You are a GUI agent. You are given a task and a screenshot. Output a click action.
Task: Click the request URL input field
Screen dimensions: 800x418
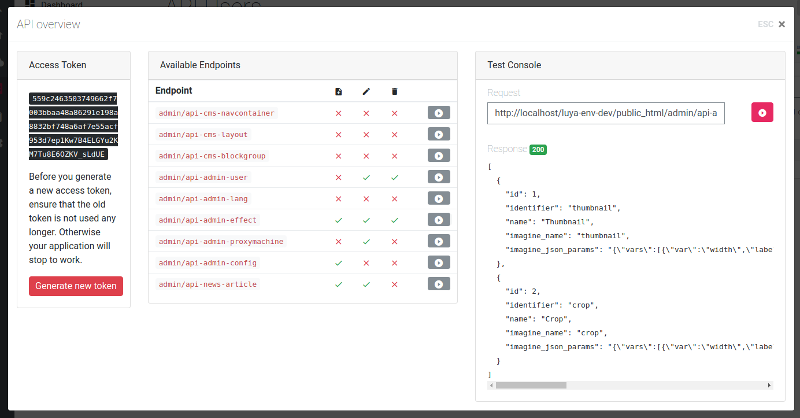coord(606,113)
